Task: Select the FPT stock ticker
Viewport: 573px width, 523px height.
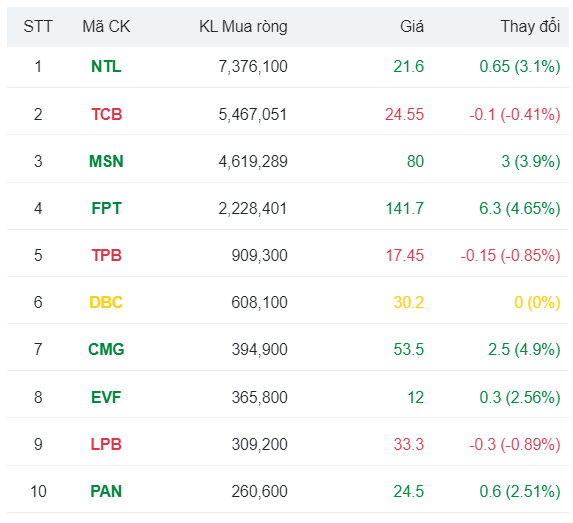Action: tap(106, 208)
